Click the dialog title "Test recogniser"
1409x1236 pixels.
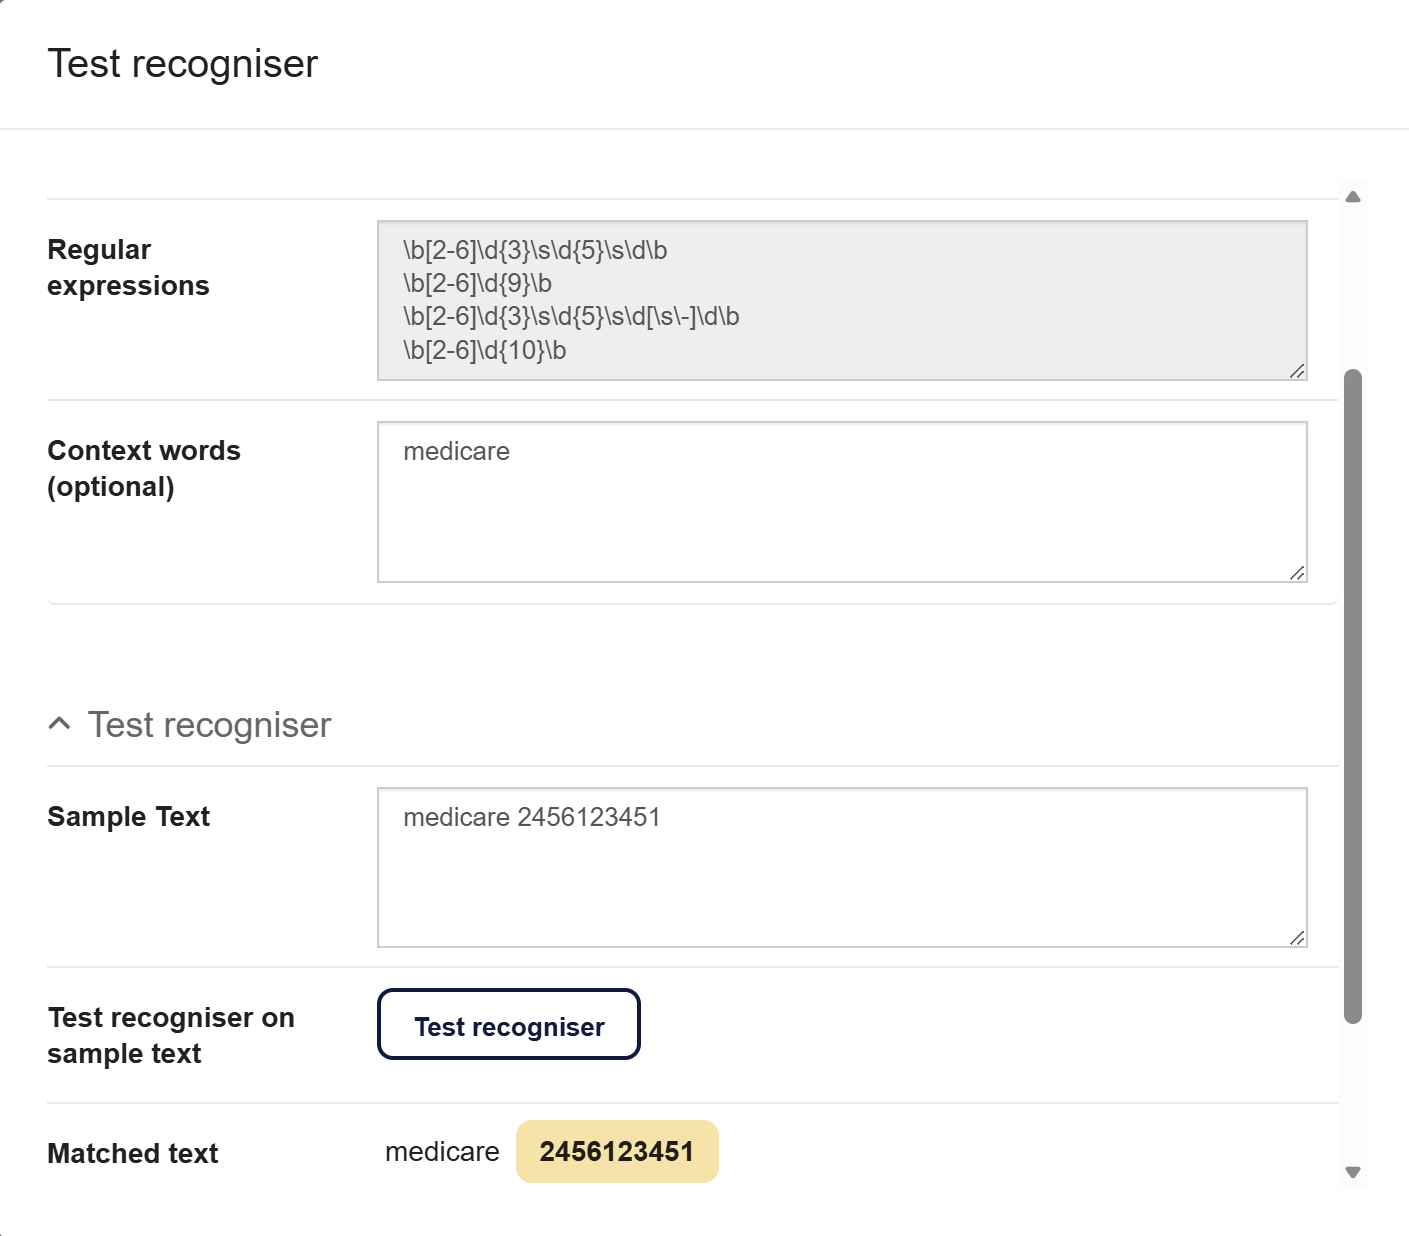183,64
